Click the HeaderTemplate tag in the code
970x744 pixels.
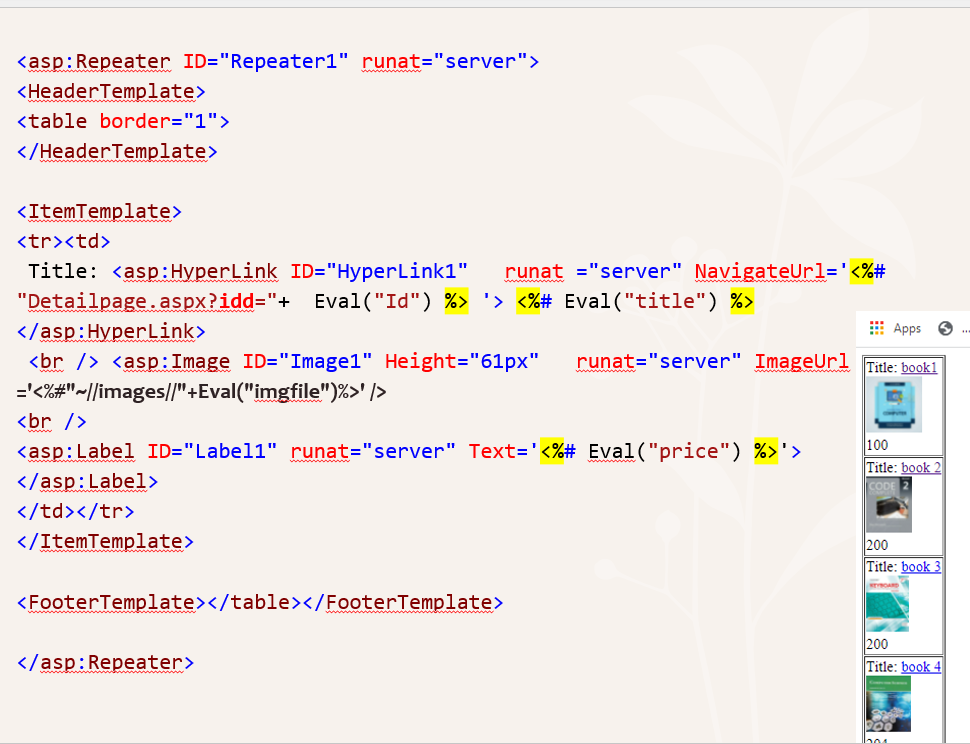pyautogui.click(x=110, y=91)
